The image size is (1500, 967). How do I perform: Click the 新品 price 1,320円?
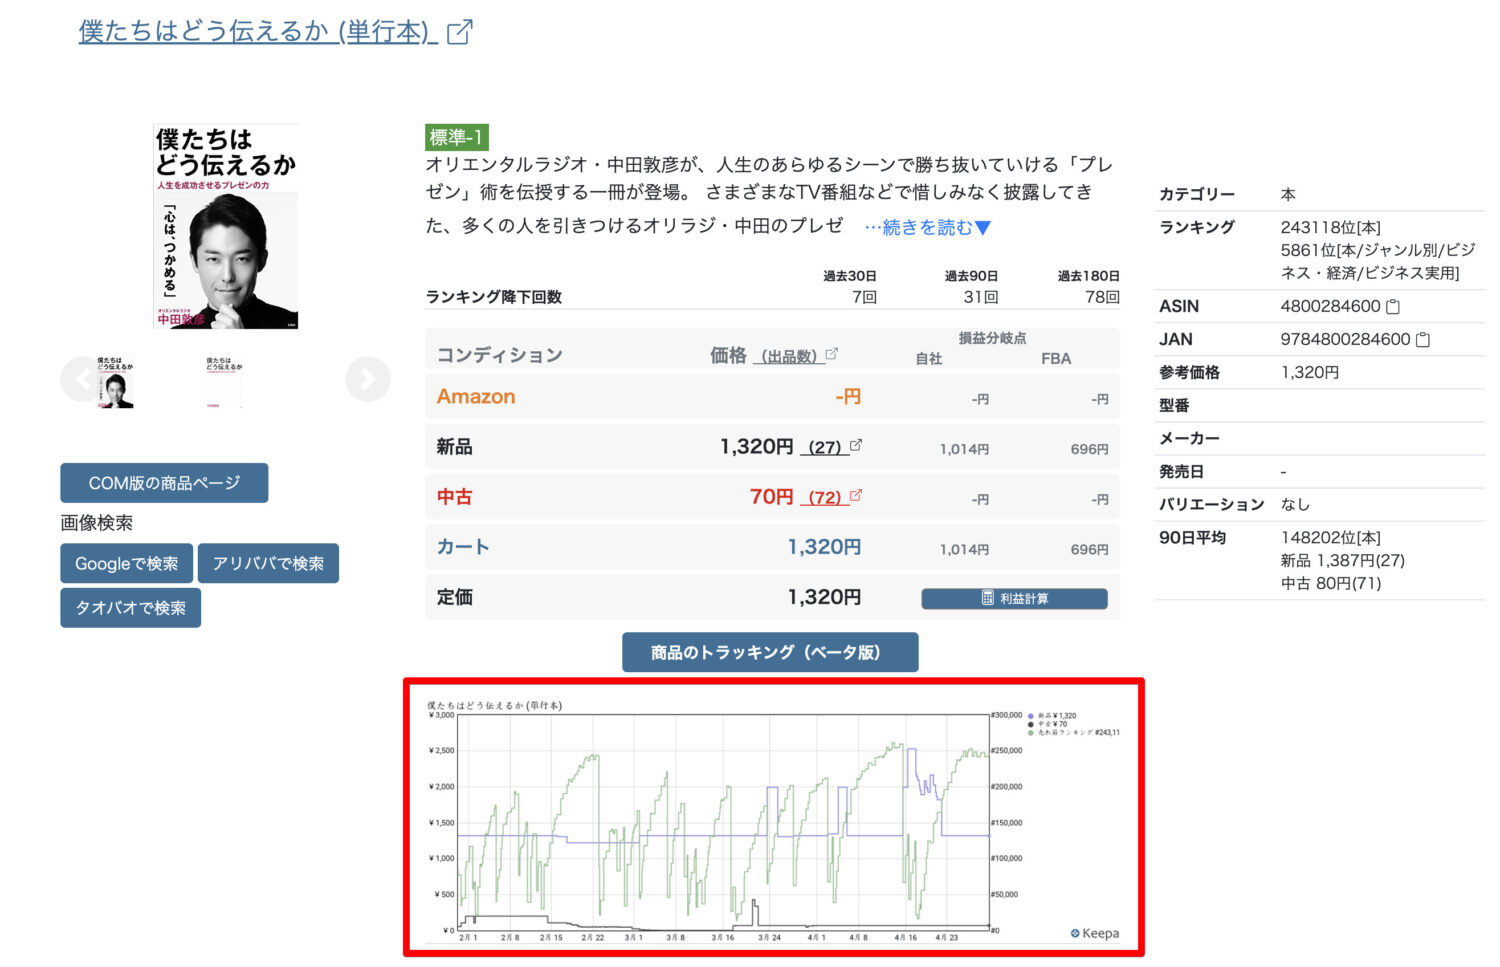757,447
